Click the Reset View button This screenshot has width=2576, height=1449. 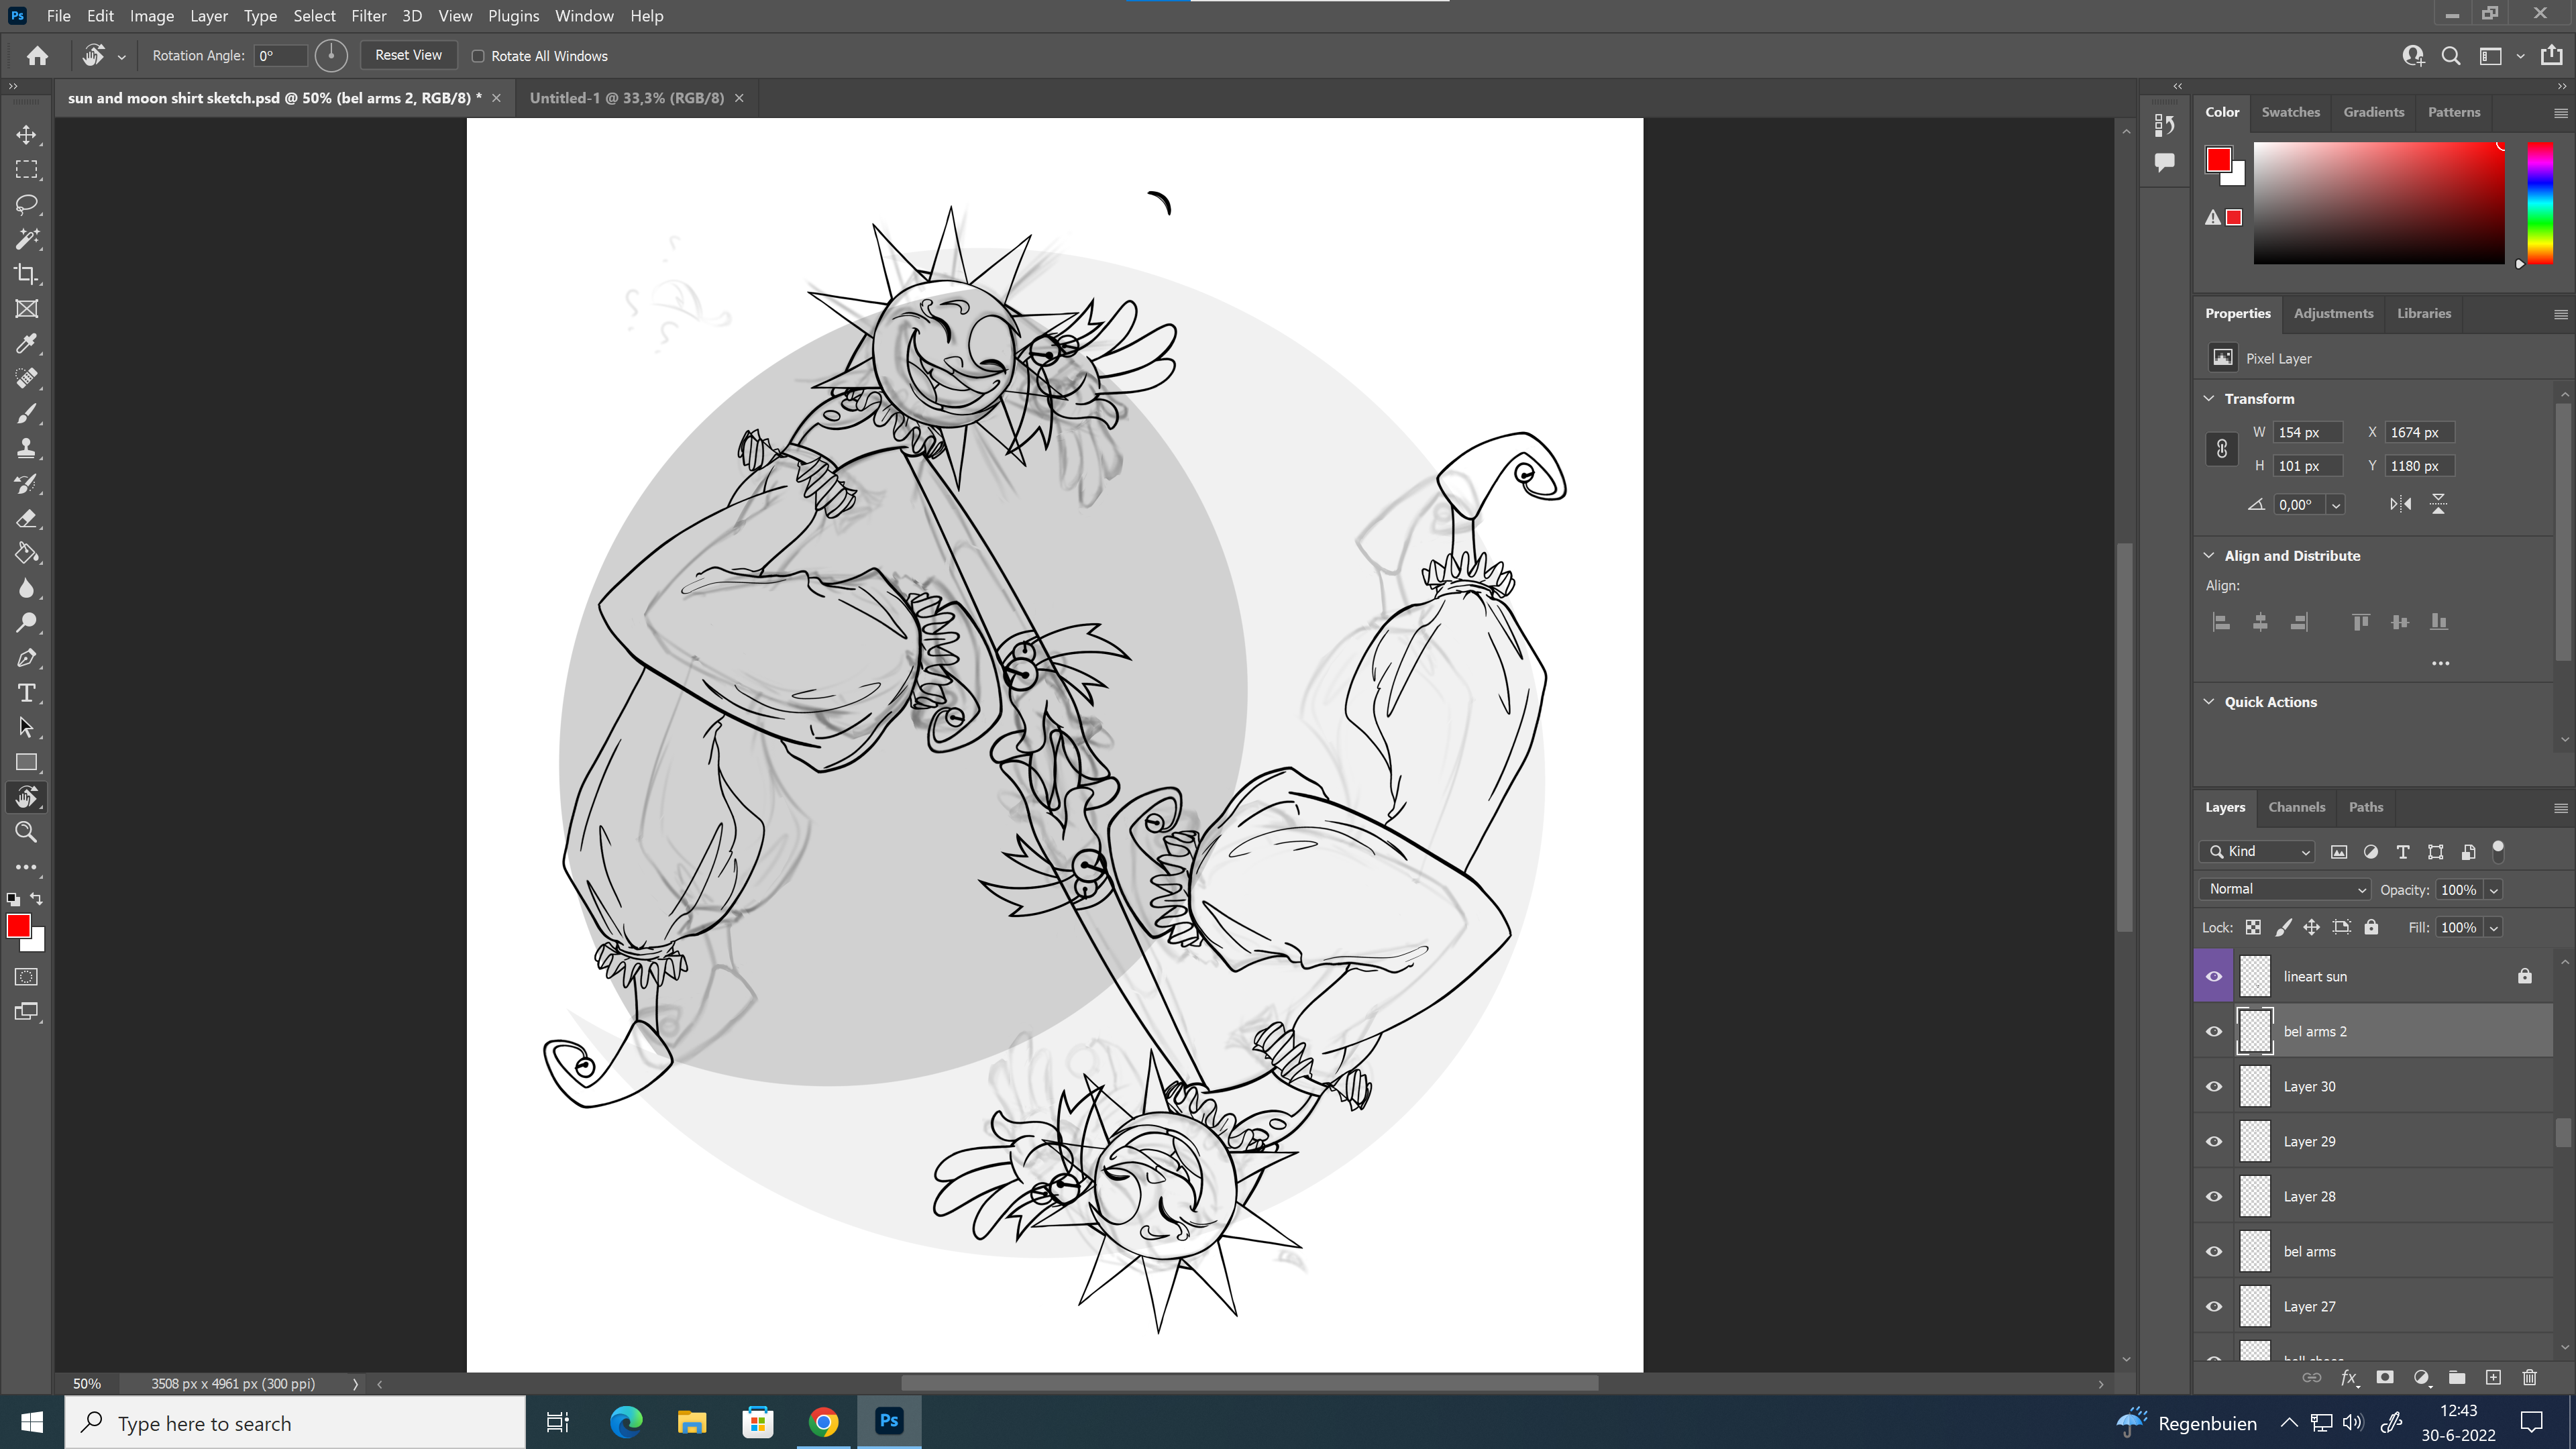(408, 55)
